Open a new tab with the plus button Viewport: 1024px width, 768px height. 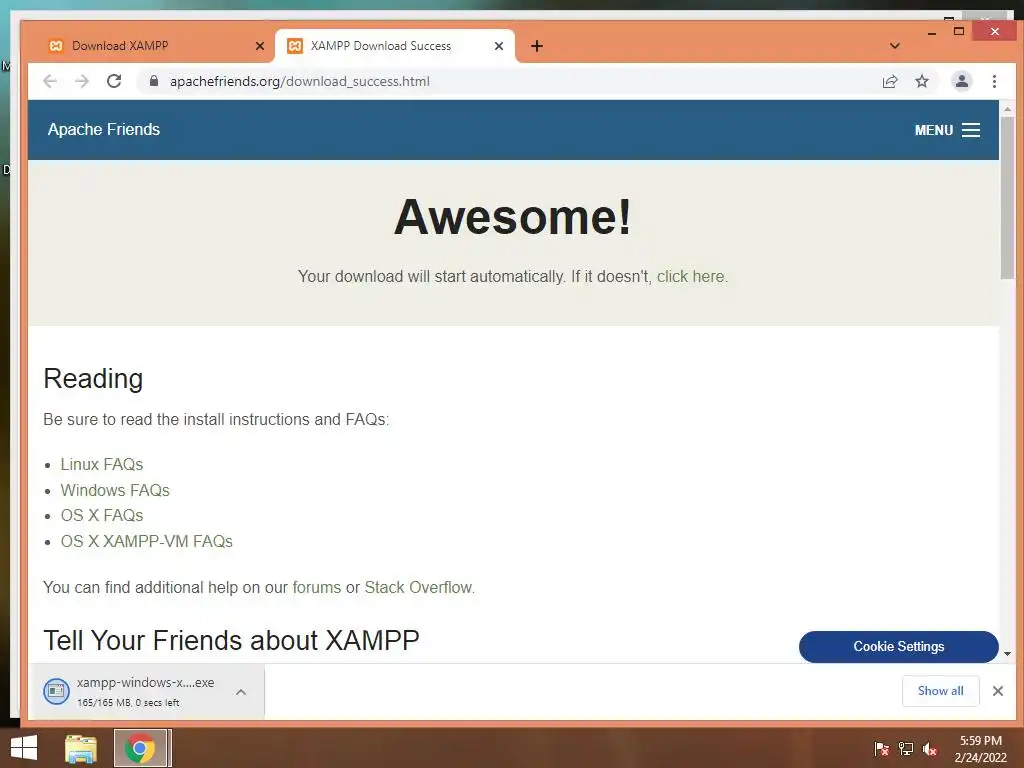point(537,46)
